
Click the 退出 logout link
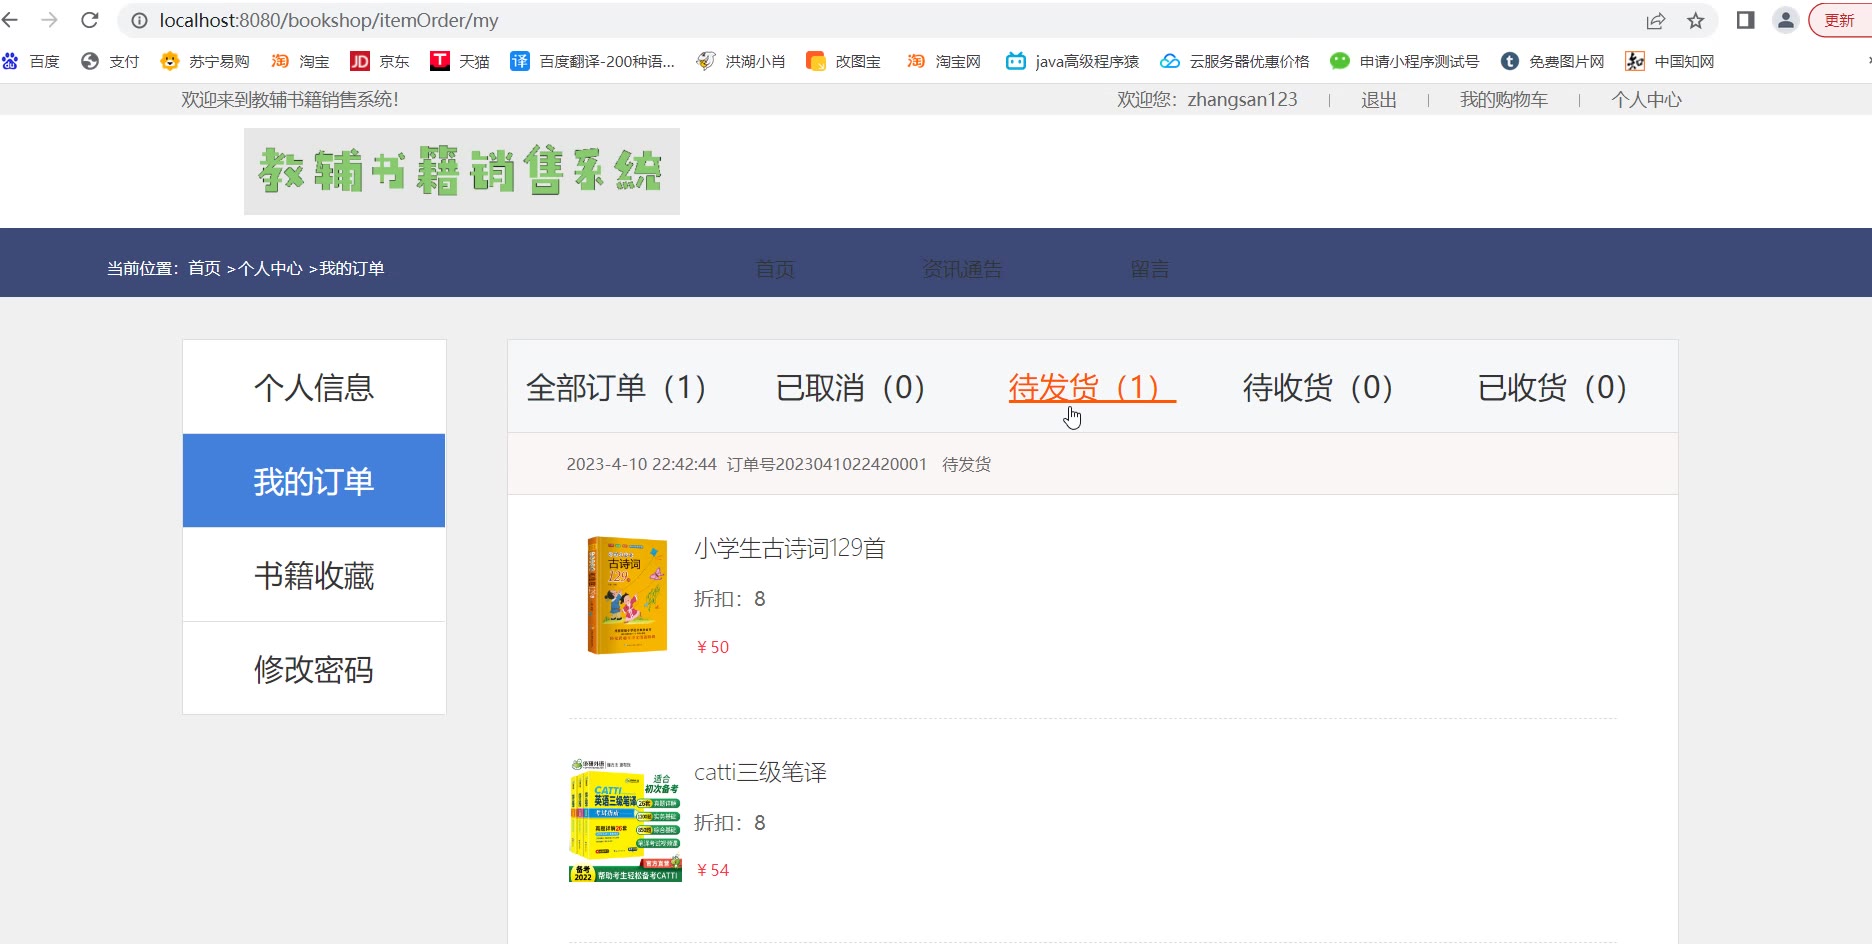coord(1378,100)
